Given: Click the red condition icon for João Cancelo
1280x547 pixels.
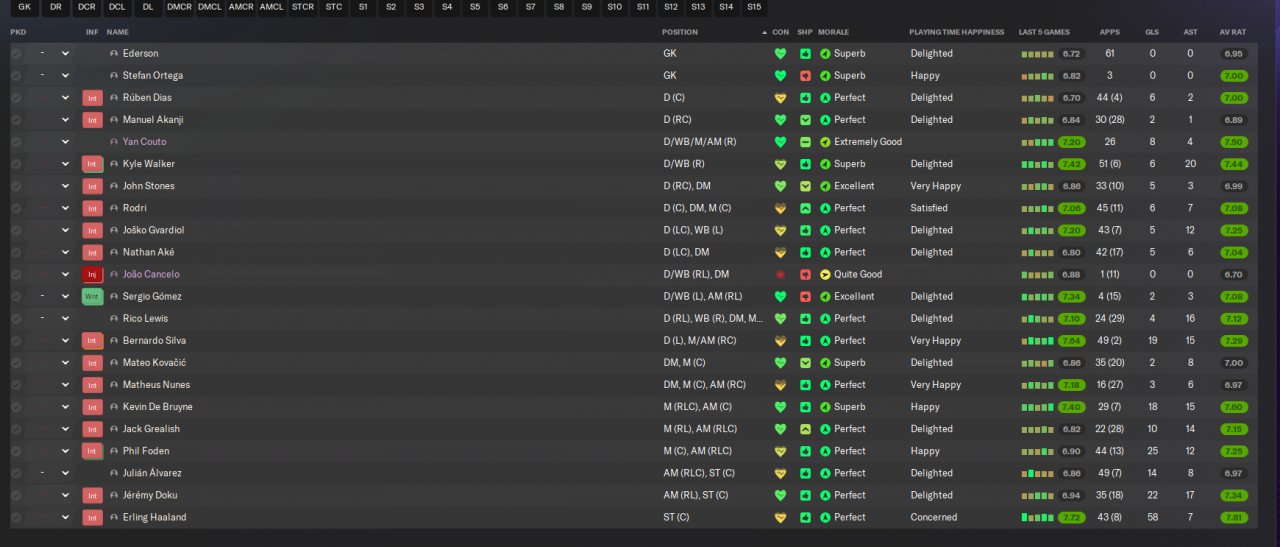Looking at the screenshot, I should tap(780, 274).
